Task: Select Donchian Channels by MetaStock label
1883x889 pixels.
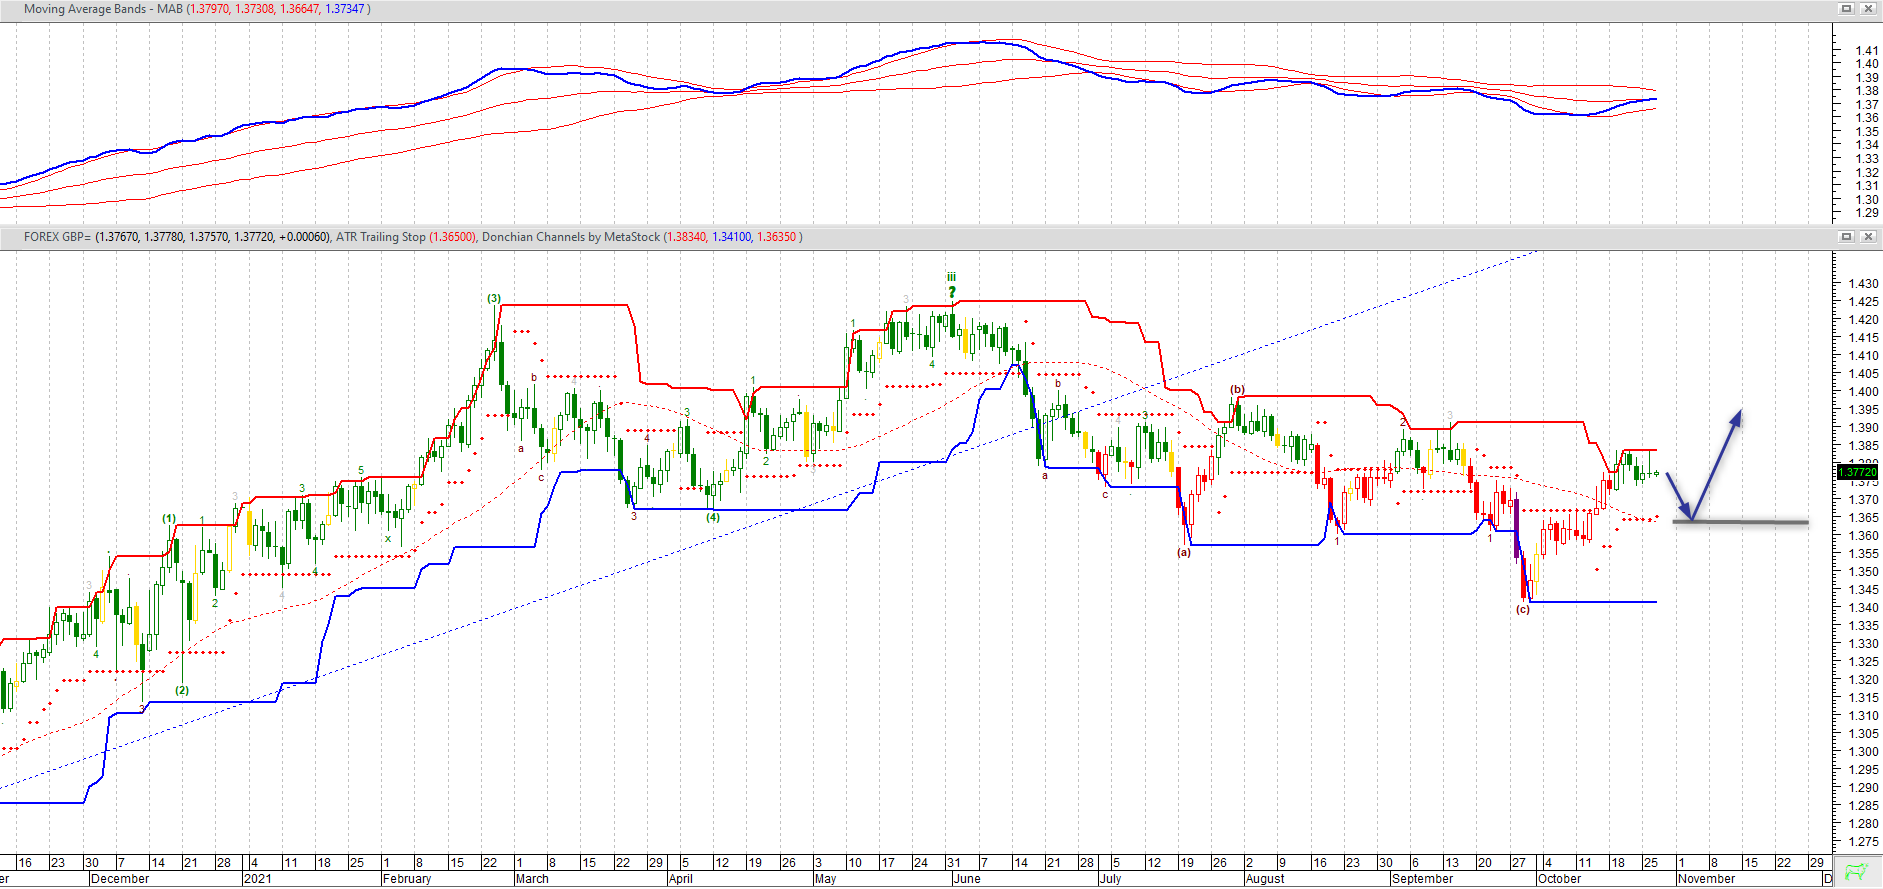Action: (x=570, y=237)
